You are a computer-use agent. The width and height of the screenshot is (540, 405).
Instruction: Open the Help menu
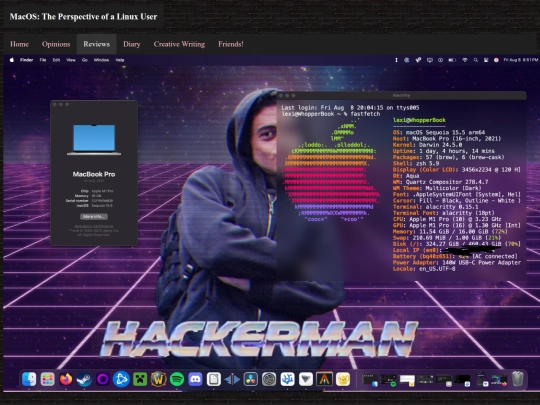(x=120, y=60)
